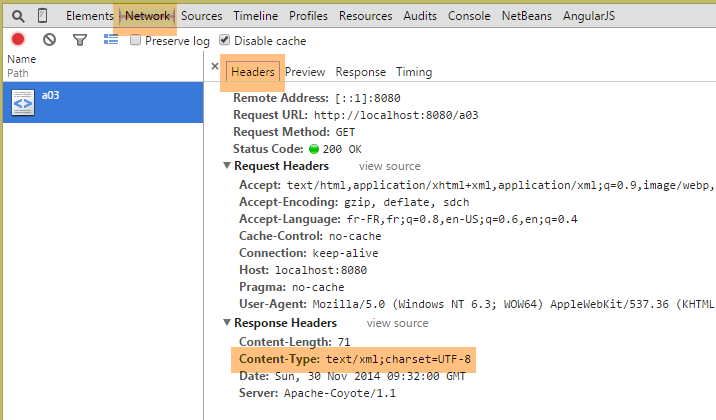
Task: Open the network filter funnel icon
Action: (80, 40)
